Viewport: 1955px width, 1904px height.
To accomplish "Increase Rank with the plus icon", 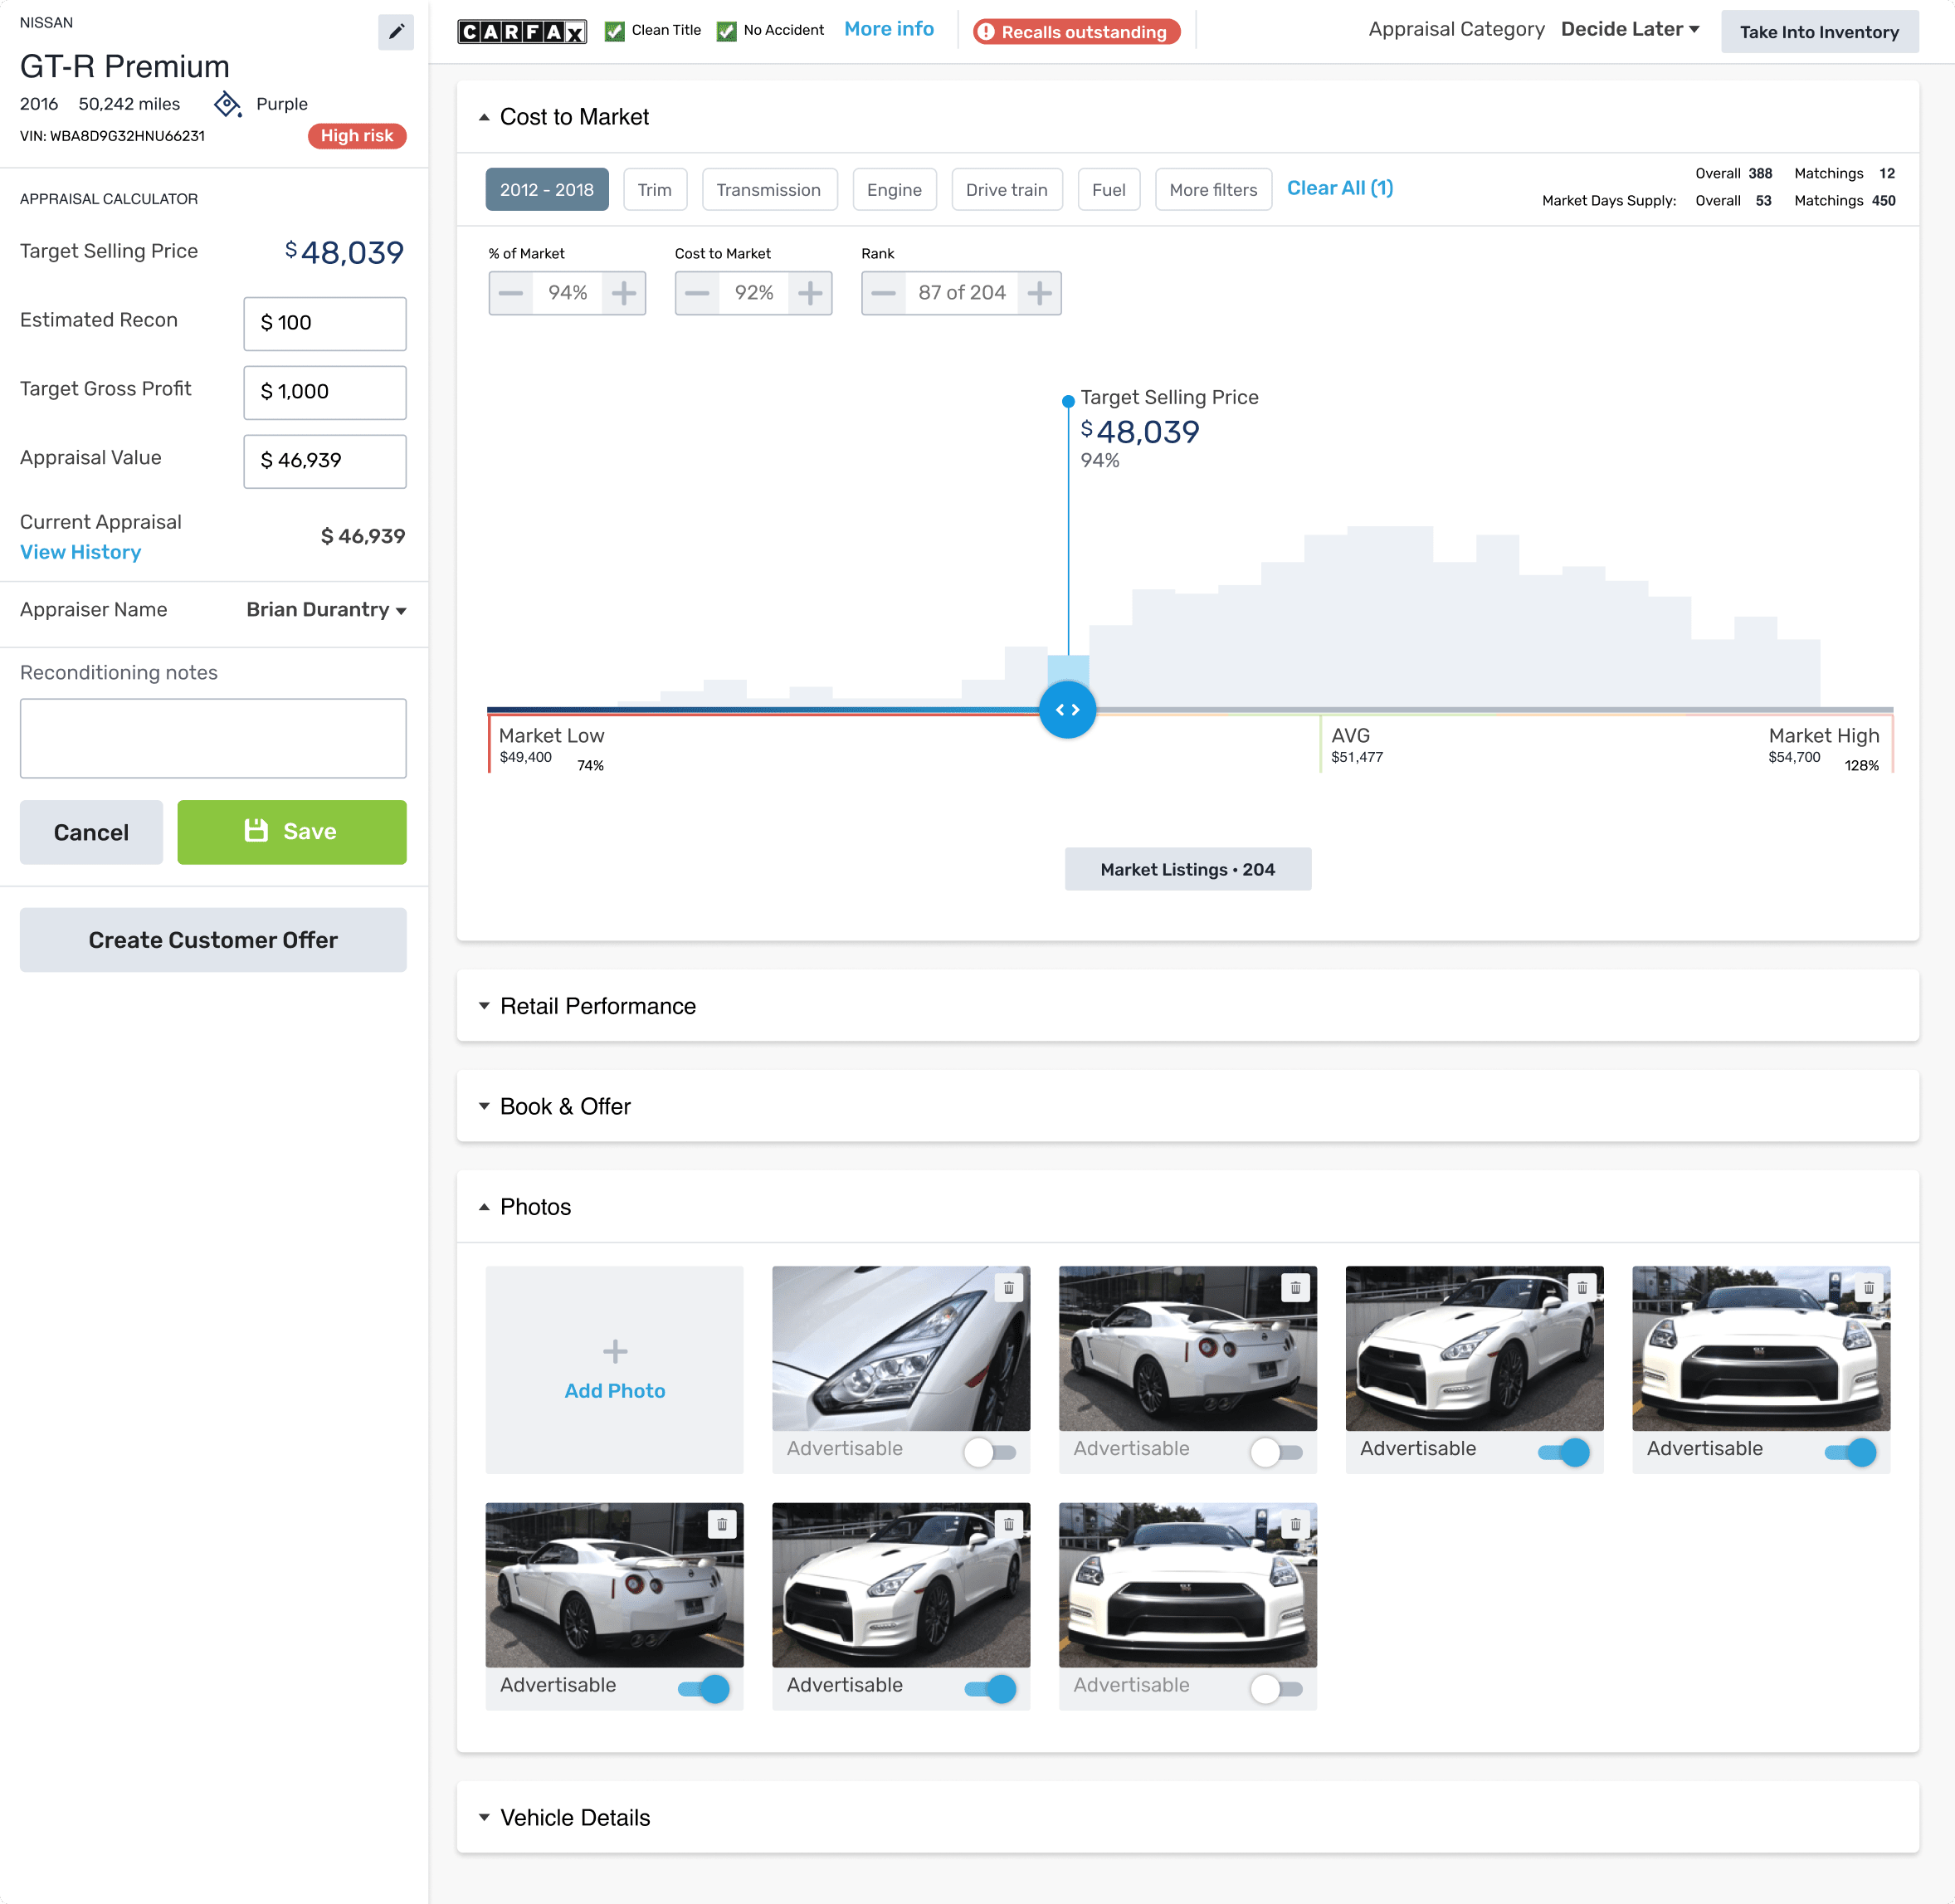I will (x=1039, y=293).
